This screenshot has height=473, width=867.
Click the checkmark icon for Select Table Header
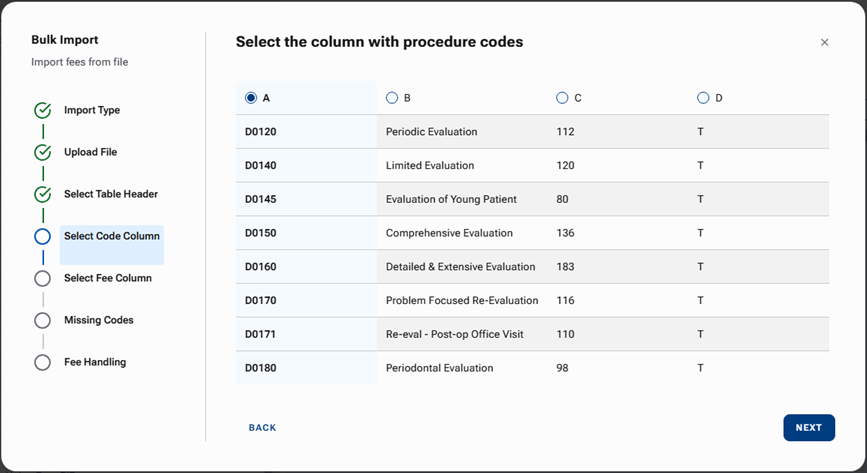pos(42,194)
